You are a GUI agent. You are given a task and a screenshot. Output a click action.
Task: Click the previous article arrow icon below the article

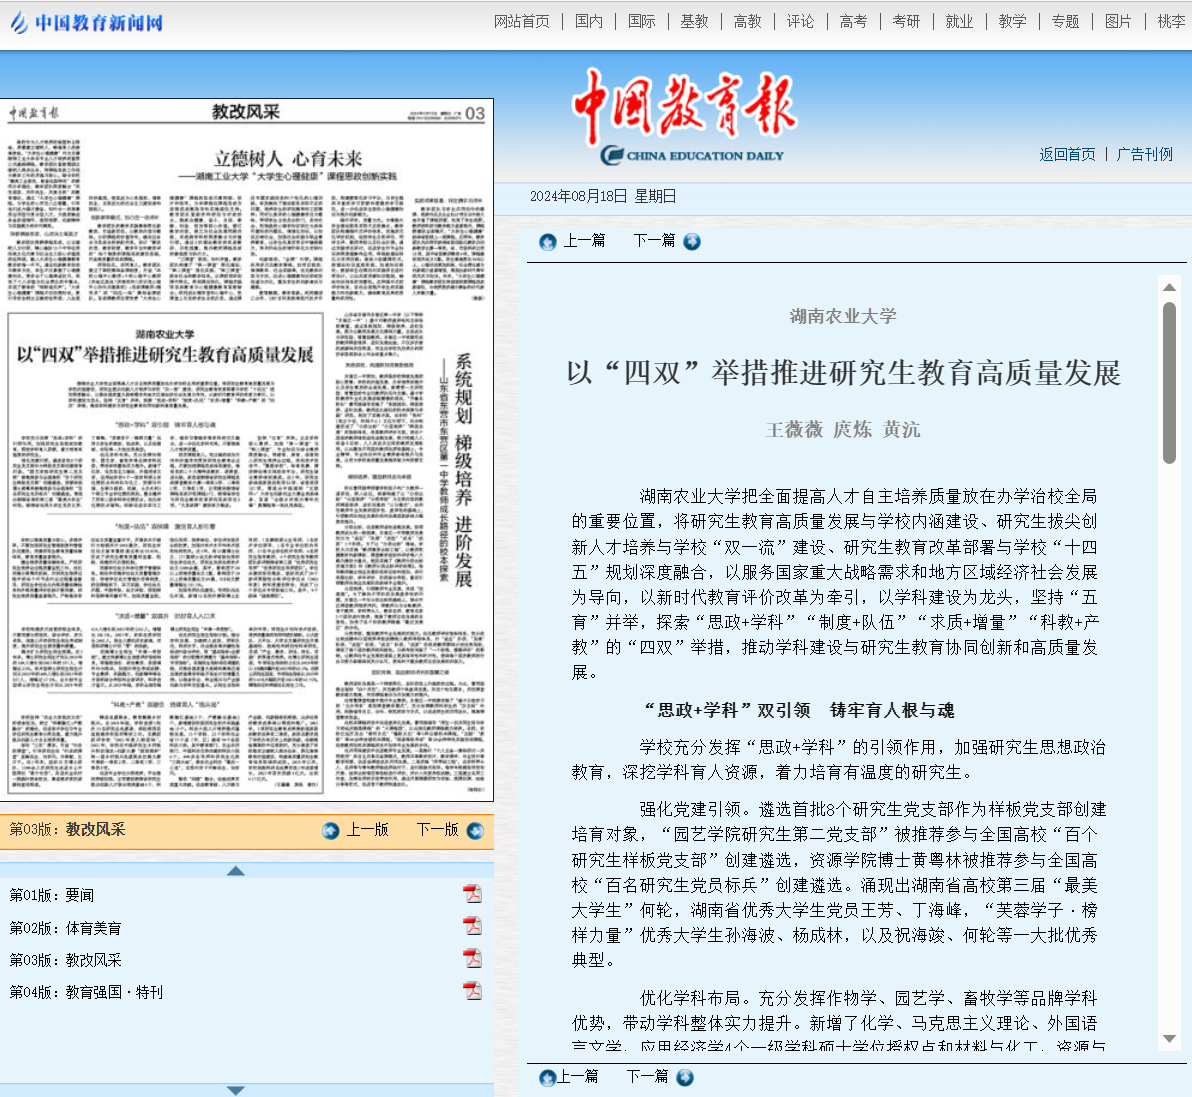(547, 1078)
